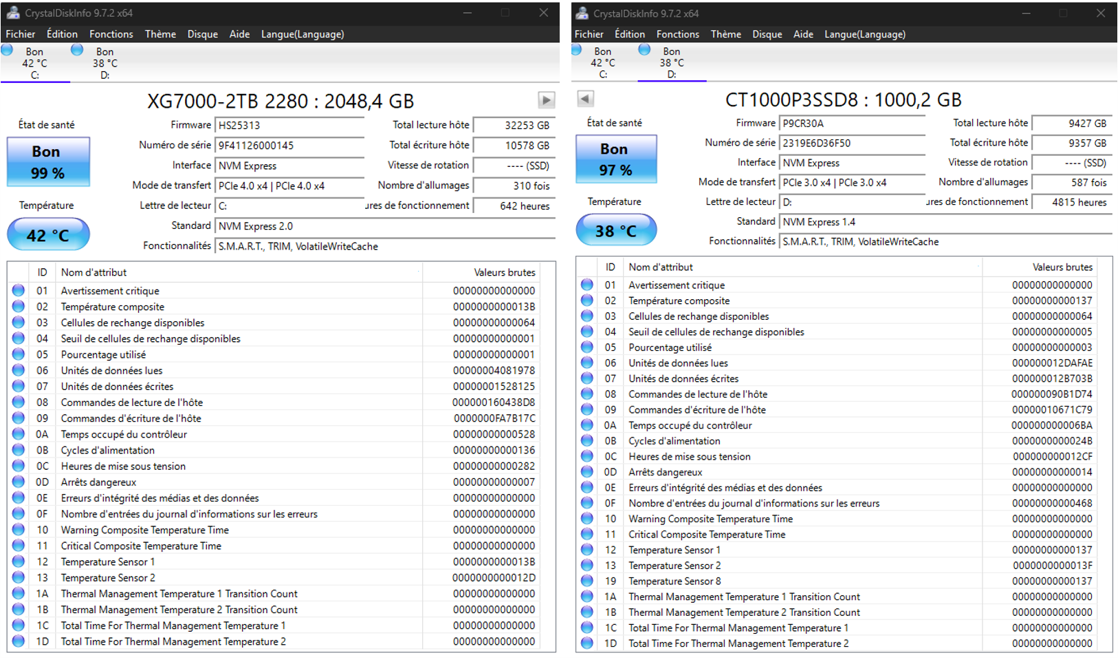Click status icon for Temperature Sensor 8, right window
The height and width of the screenshot is (658, 1118).
[587, 581]
